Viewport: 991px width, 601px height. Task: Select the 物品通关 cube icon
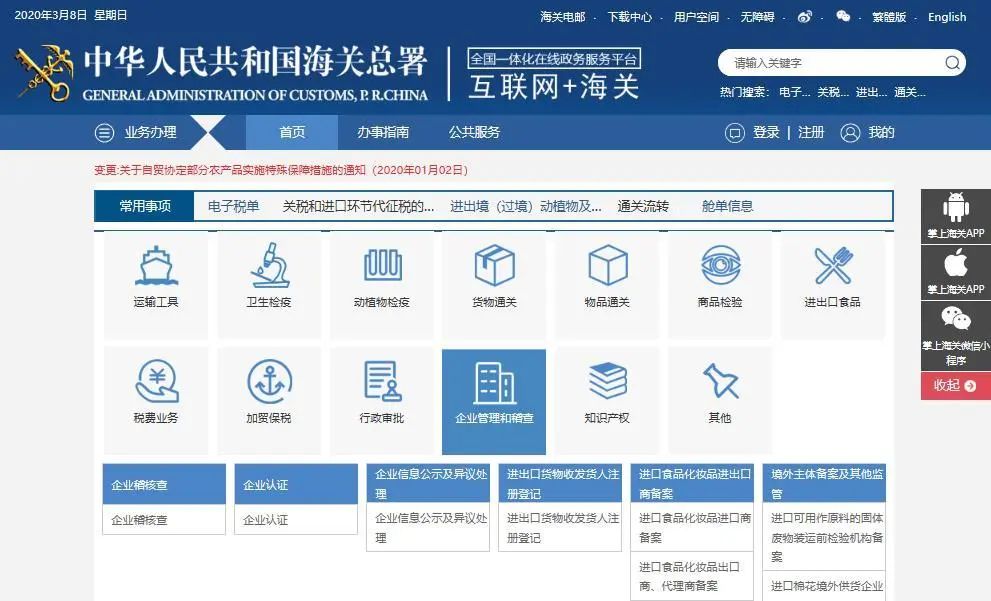coord(607,265)
